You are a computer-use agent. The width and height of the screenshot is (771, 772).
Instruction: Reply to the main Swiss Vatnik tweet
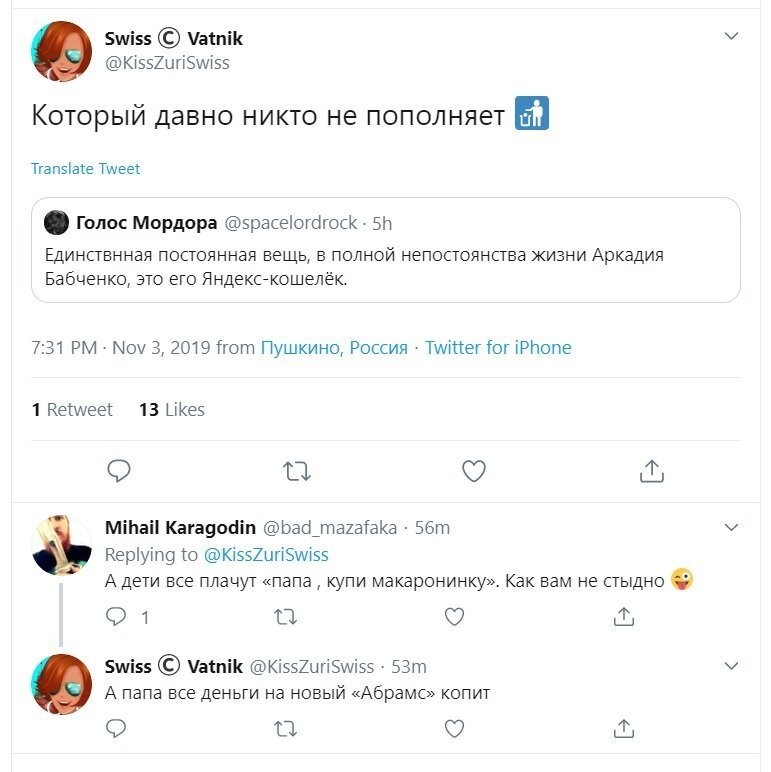pos(119,470)
